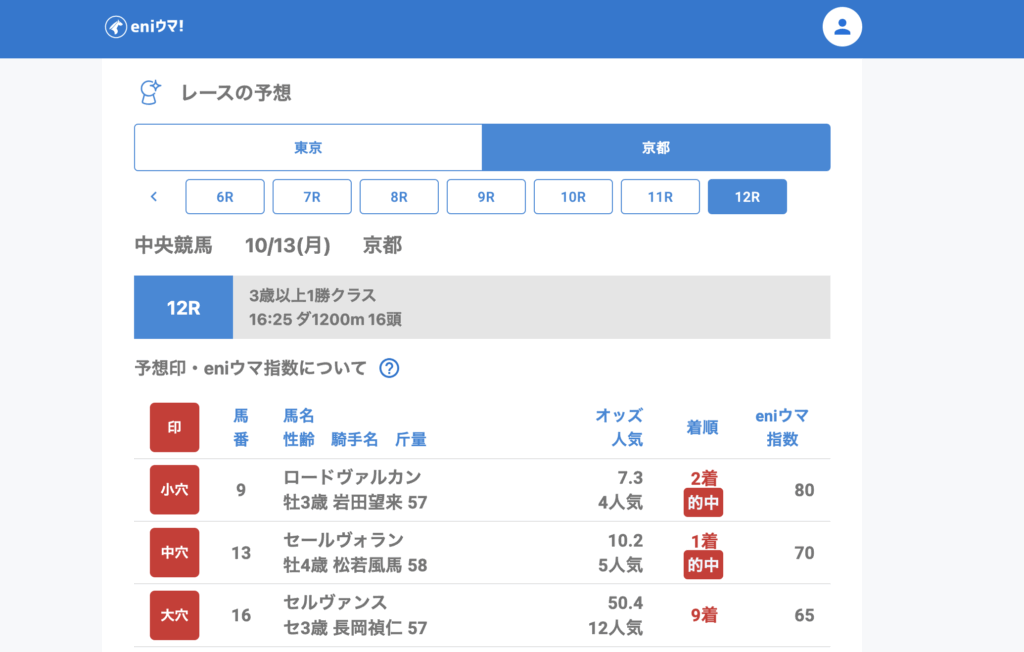Click the help question mark icon
1024x652 pixels.
[390, 368]
